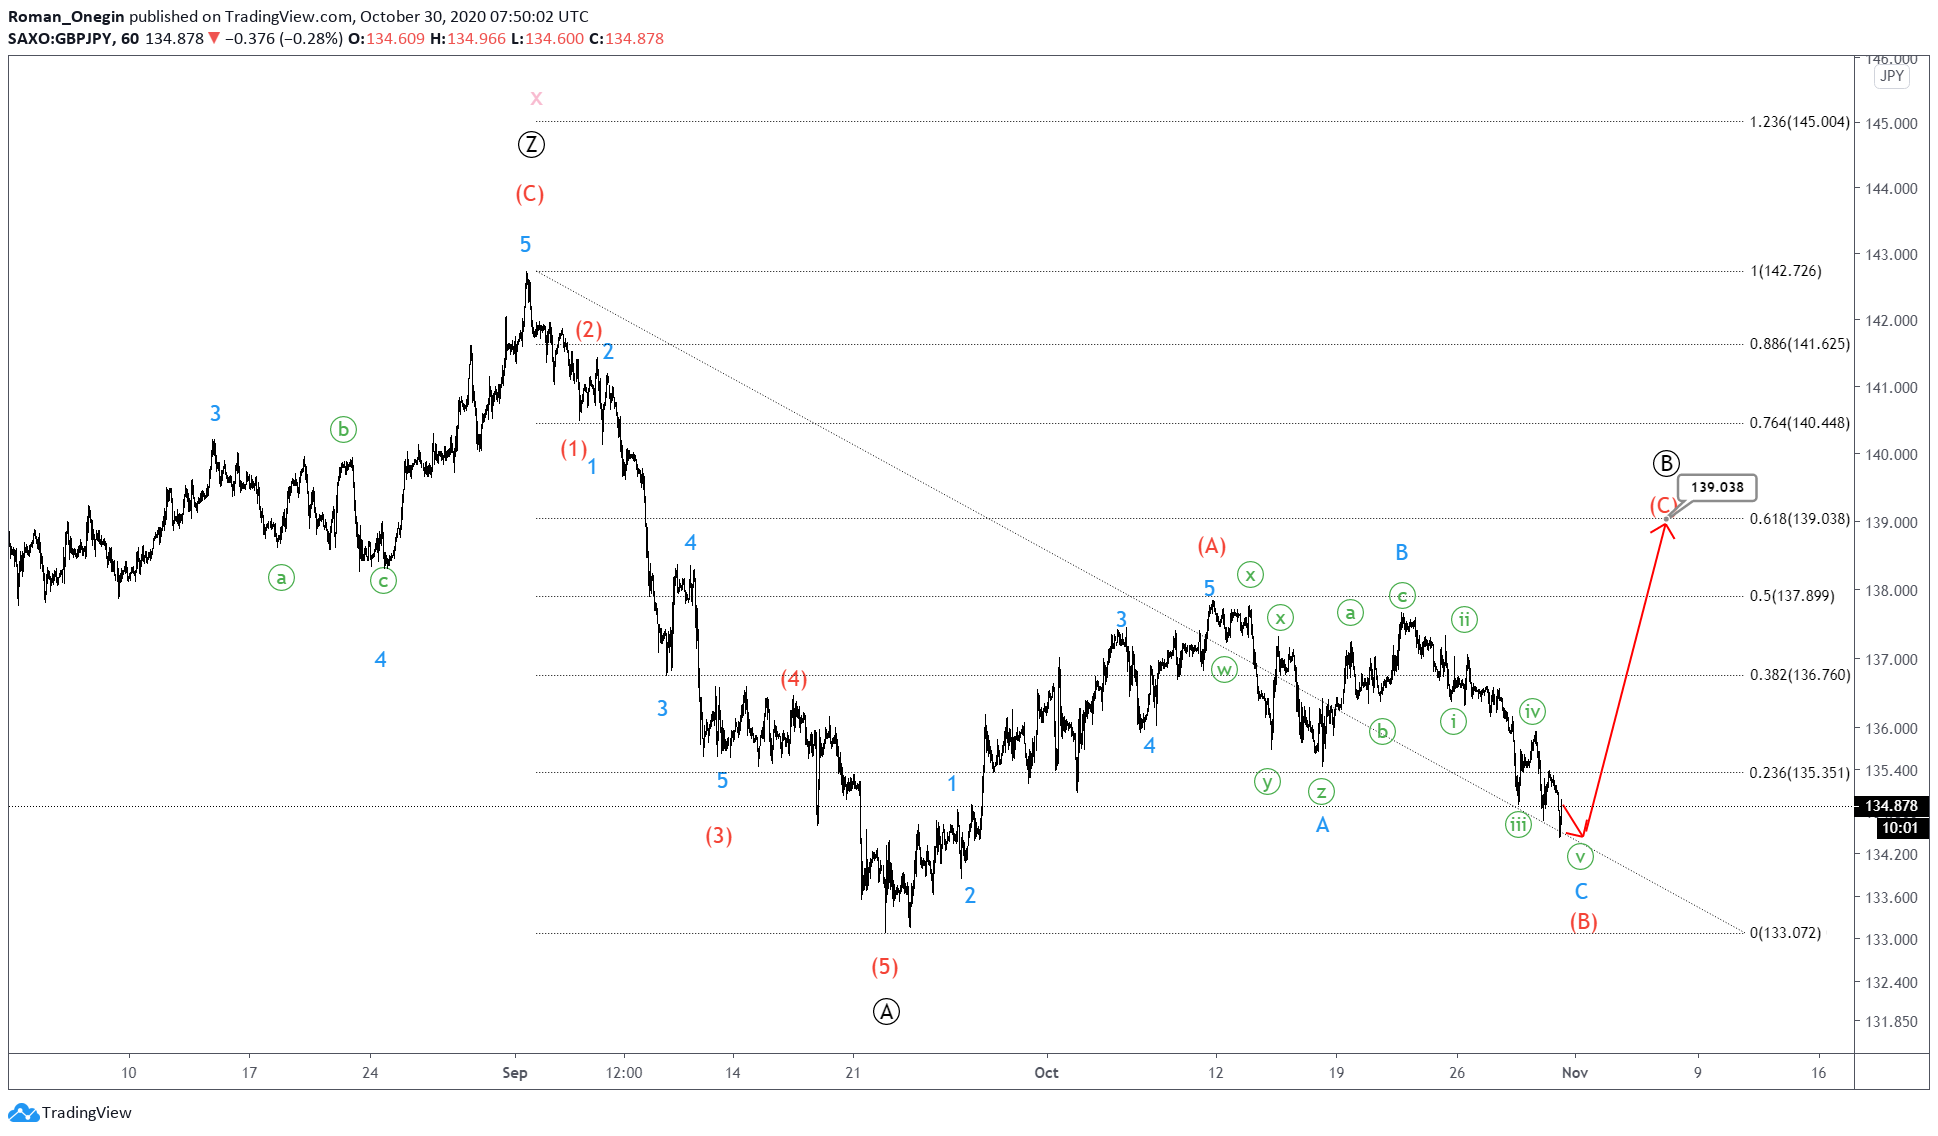Click the JPY currency badge on price scale
1938x1136 pixels.
[x=1893, y=76]
